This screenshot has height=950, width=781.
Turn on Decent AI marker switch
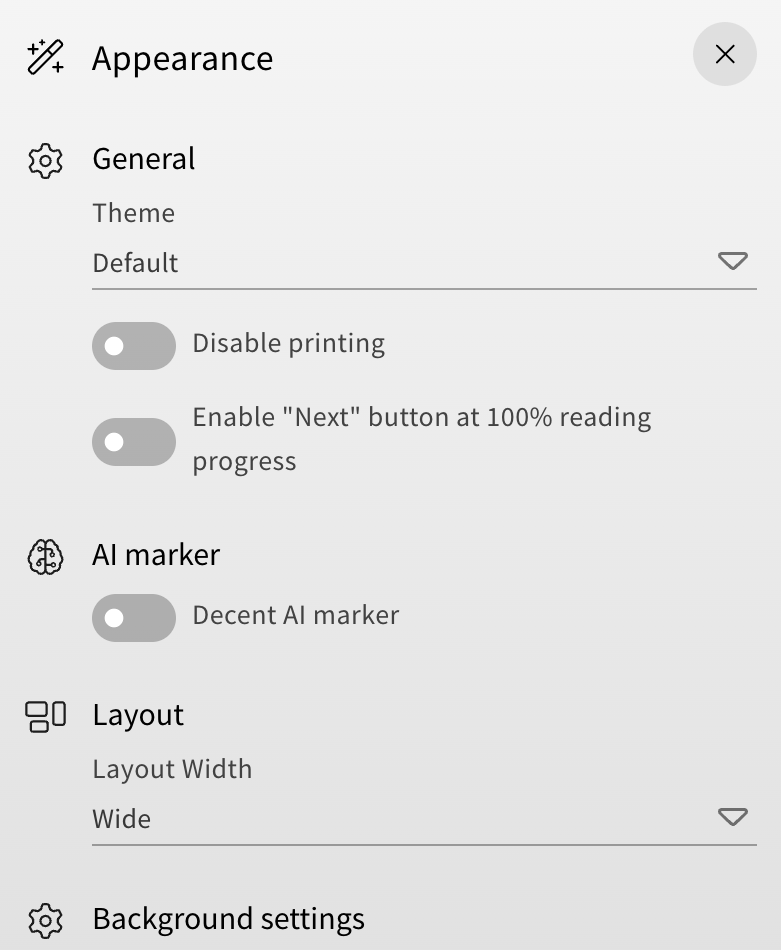(x=134, y=618)
